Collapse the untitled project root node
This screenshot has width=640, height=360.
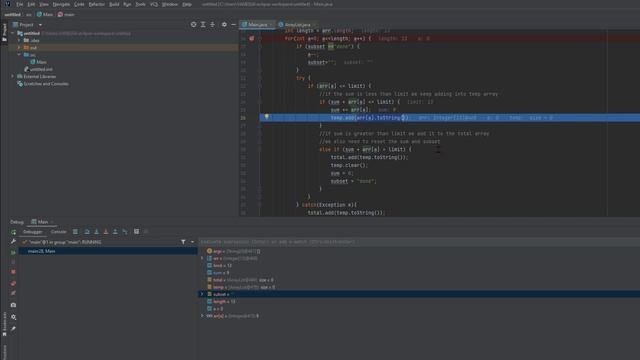[x=13, y=33]
